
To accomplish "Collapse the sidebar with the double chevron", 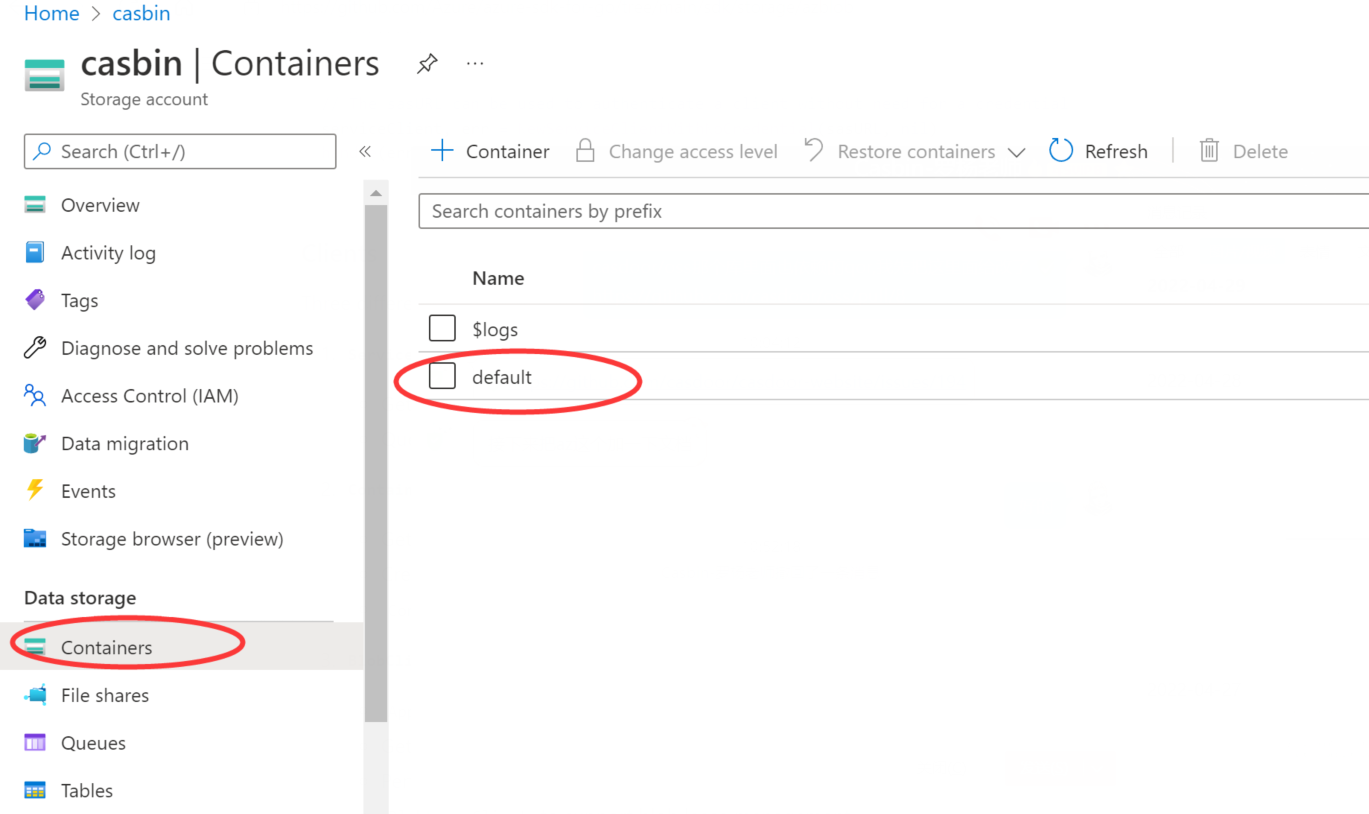I will 365,150.
